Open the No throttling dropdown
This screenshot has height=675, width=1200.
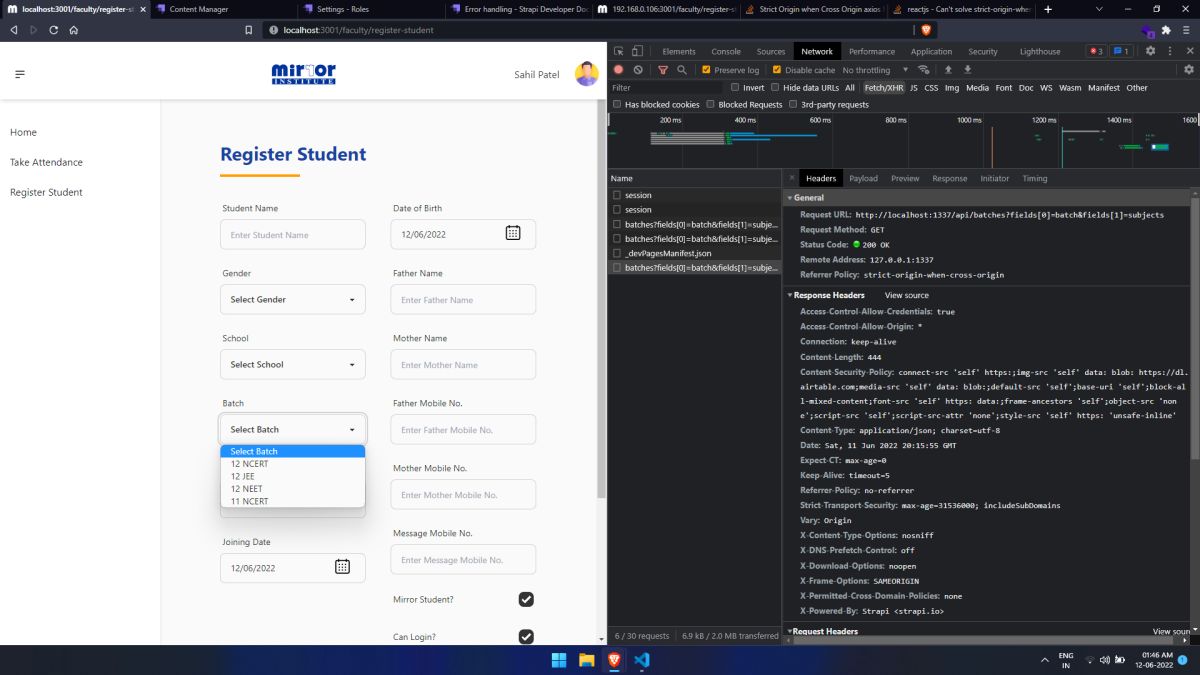(875, 70)
